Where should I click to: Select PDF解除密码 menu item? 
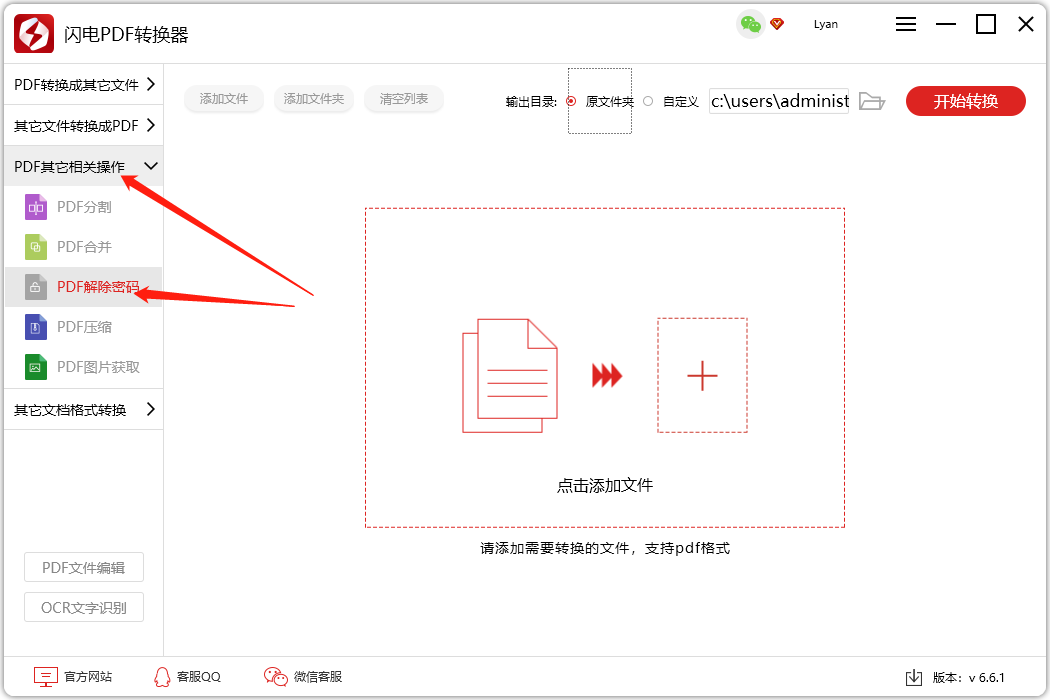coord(84,287)
